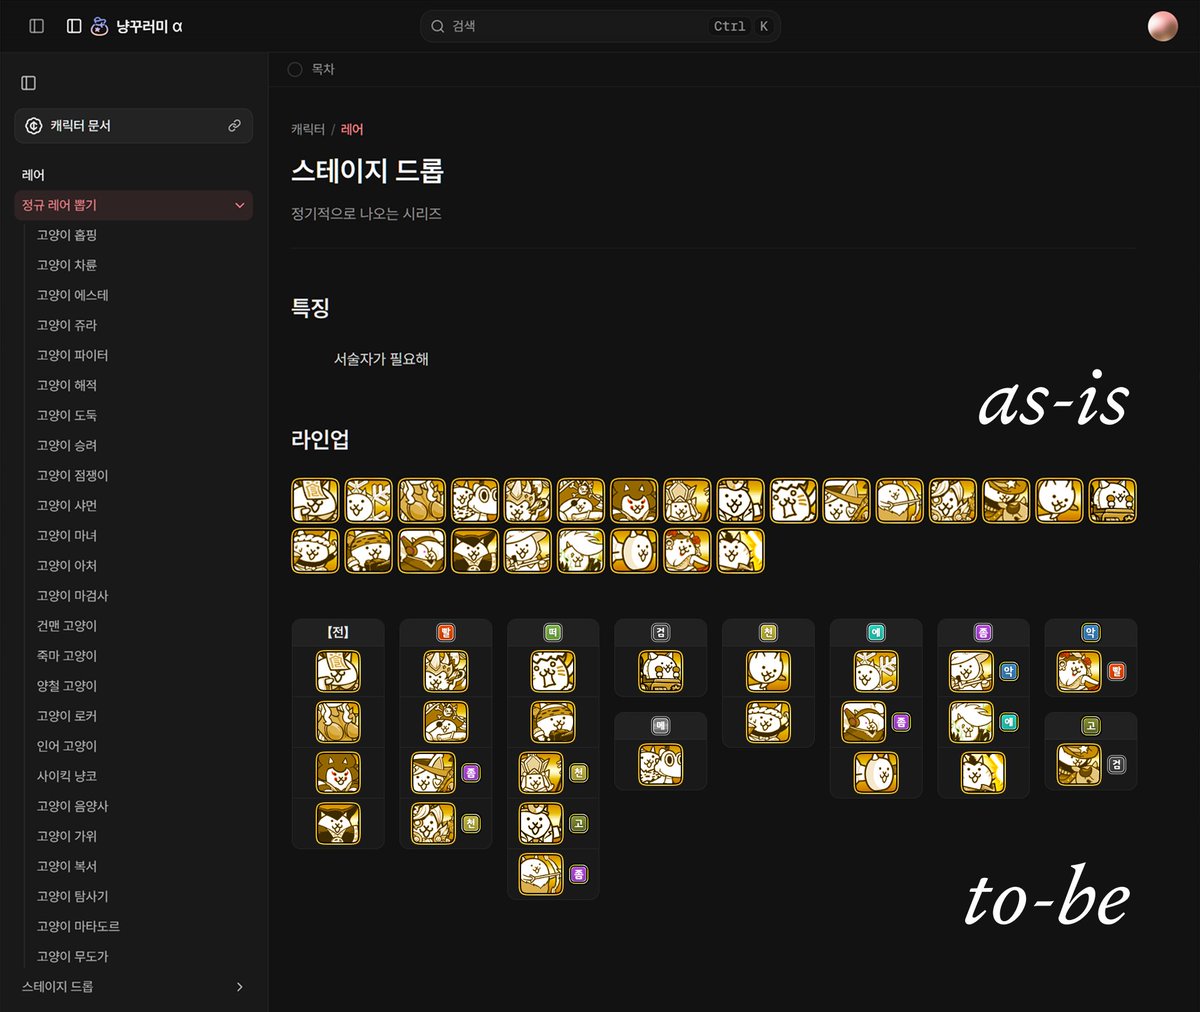This screenshot has height=1012, width=1200.
Task: Open the 냥꾸러미 α site logo
Action: tap(136, 26)
